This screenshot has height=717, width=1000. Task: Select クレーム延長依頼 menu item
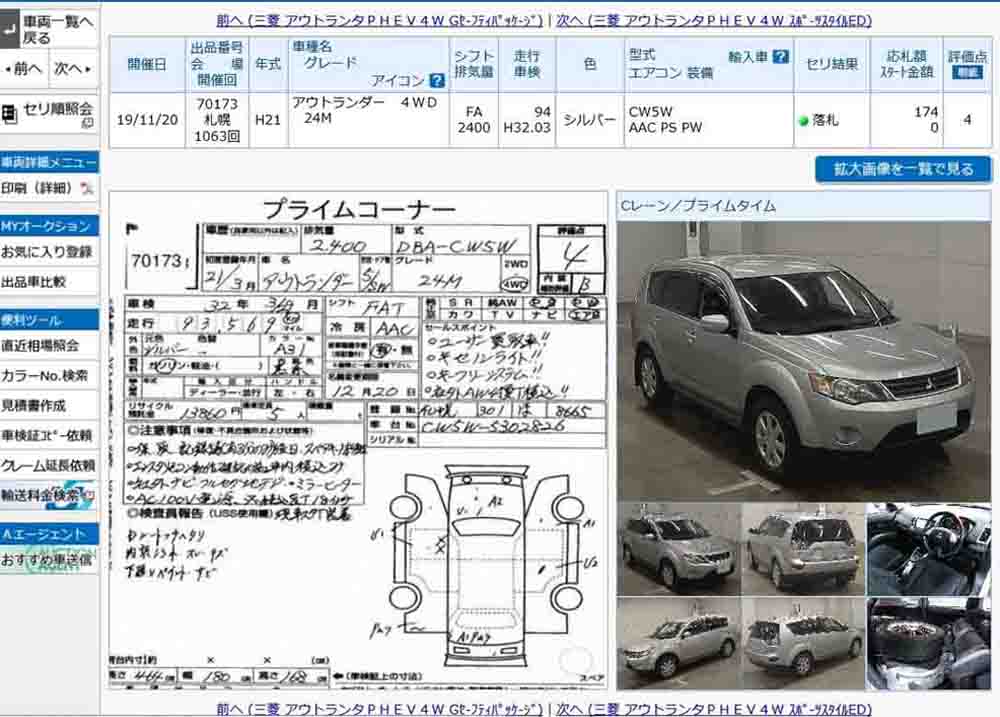point(49,465)
